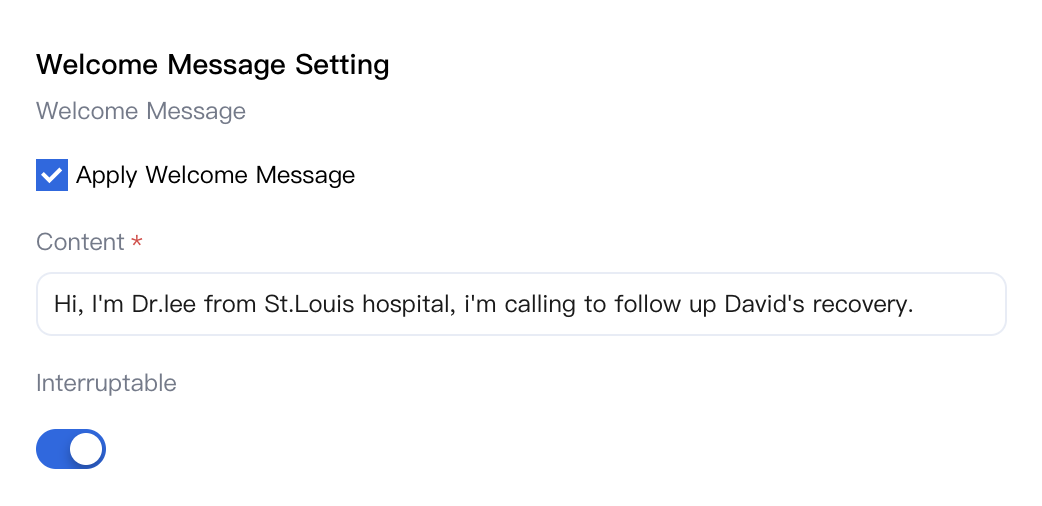Screen dimensions: 1042x506
Task: Turn off the Interruptable toggle switch
Action: [71, 449]
